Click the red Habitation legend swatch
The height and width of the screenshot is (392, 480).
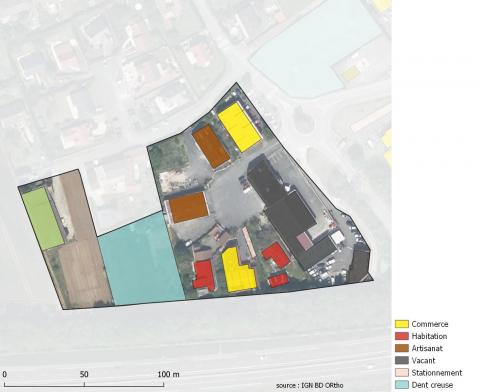click(x=402, y=336)
